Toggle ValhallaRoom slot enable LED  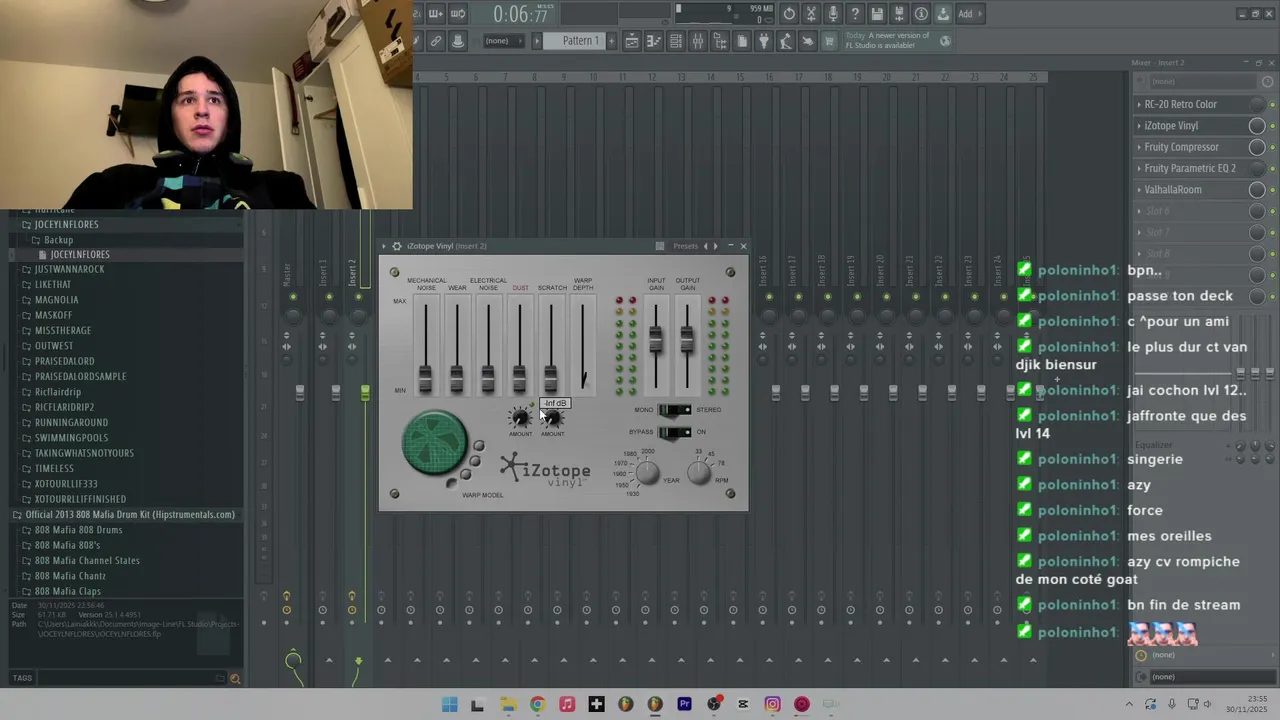pyautogui.click(x=1272, y=190)
